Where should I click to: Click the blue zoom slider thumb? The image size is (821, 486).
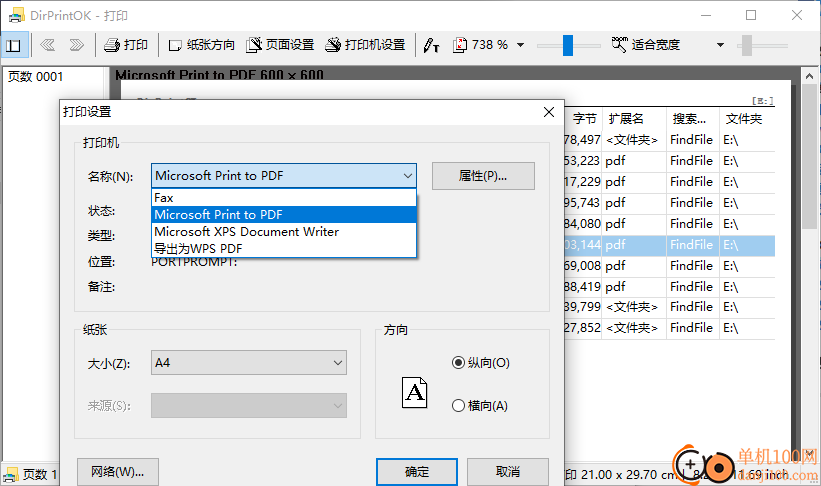click(x=568, y=45)
